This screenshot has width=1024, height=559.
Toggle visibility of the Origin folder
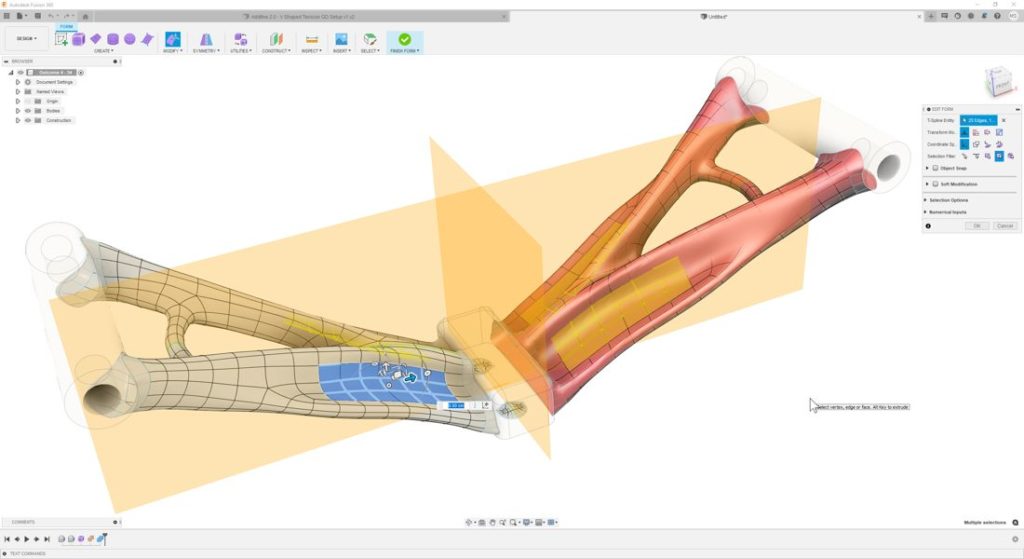[28, 101]
